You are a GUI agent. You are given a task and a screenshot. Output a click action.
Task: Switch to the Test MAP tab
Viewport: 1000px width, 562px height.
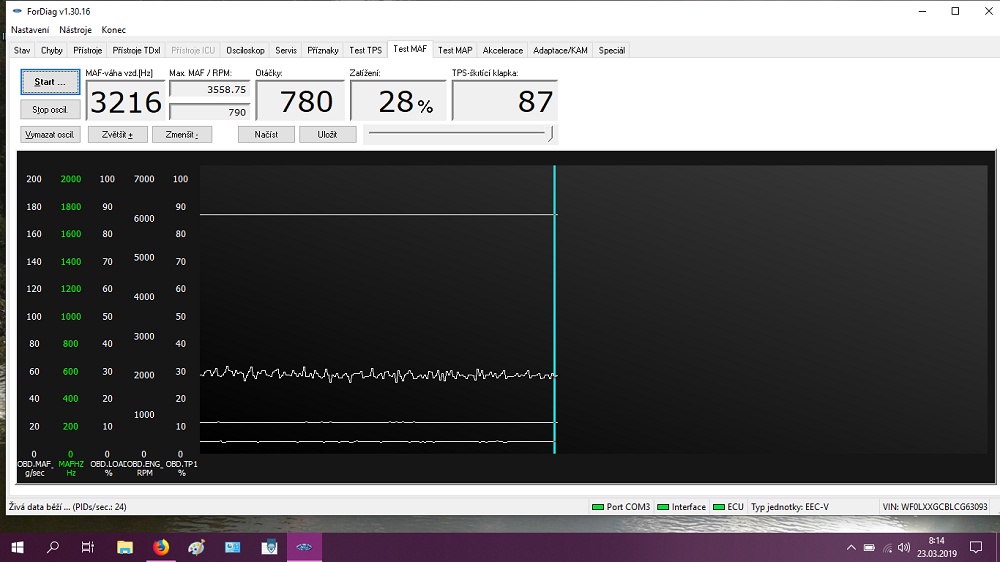[455, 50]
